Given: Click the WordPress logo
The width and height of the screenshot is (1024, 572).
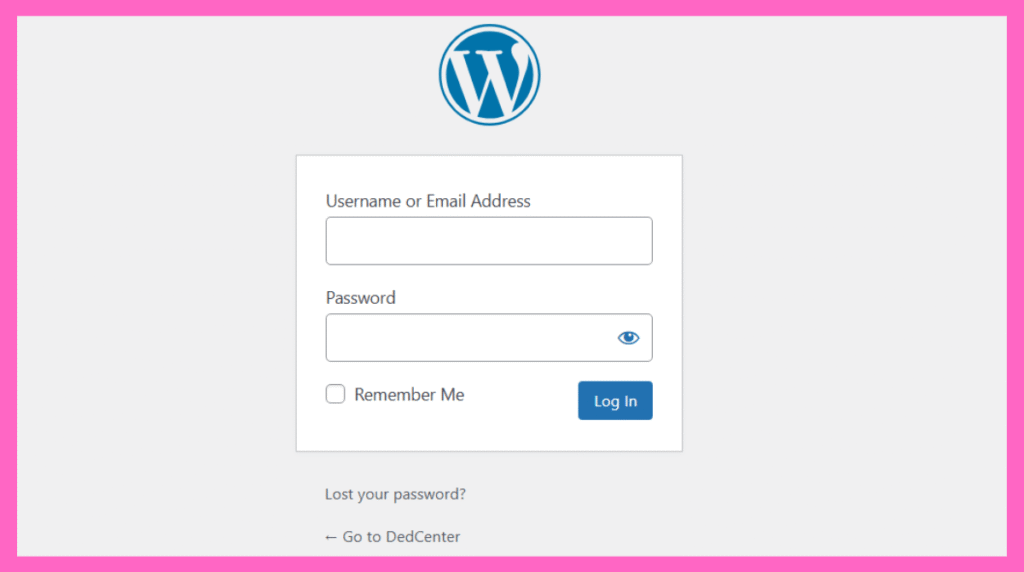Looking at the screenshot, I should [x=489, y=75].
